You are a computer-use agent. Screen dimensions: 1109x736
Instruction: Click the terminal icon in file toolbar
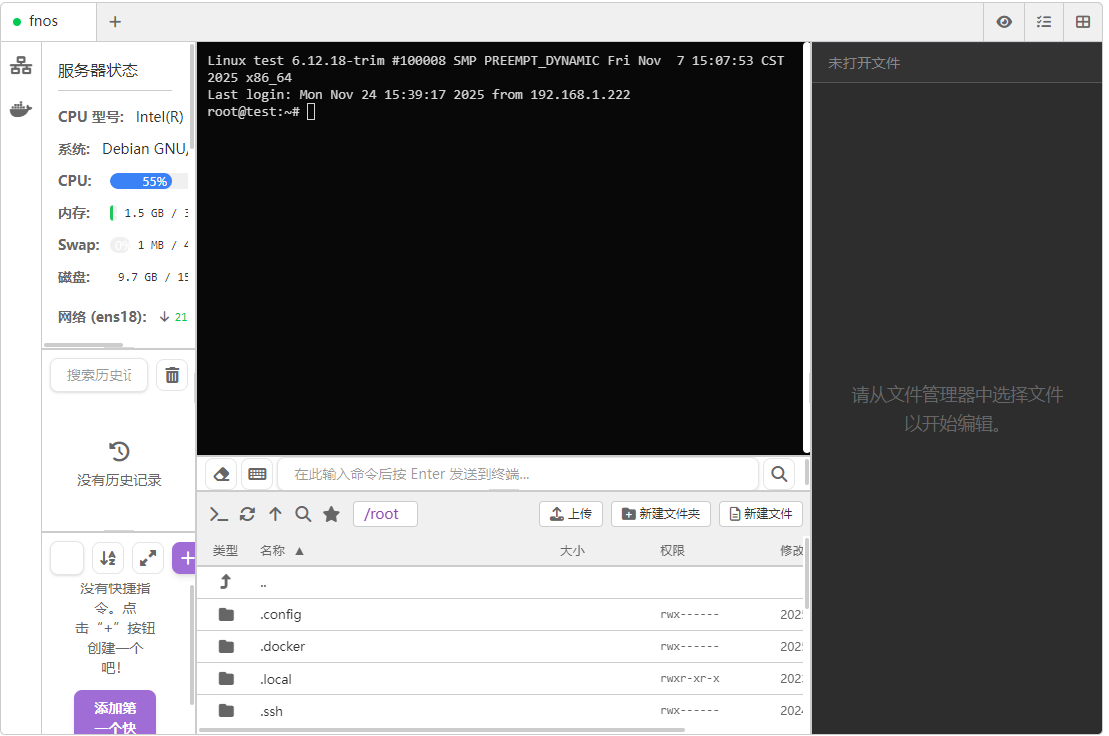click(219, 514)
